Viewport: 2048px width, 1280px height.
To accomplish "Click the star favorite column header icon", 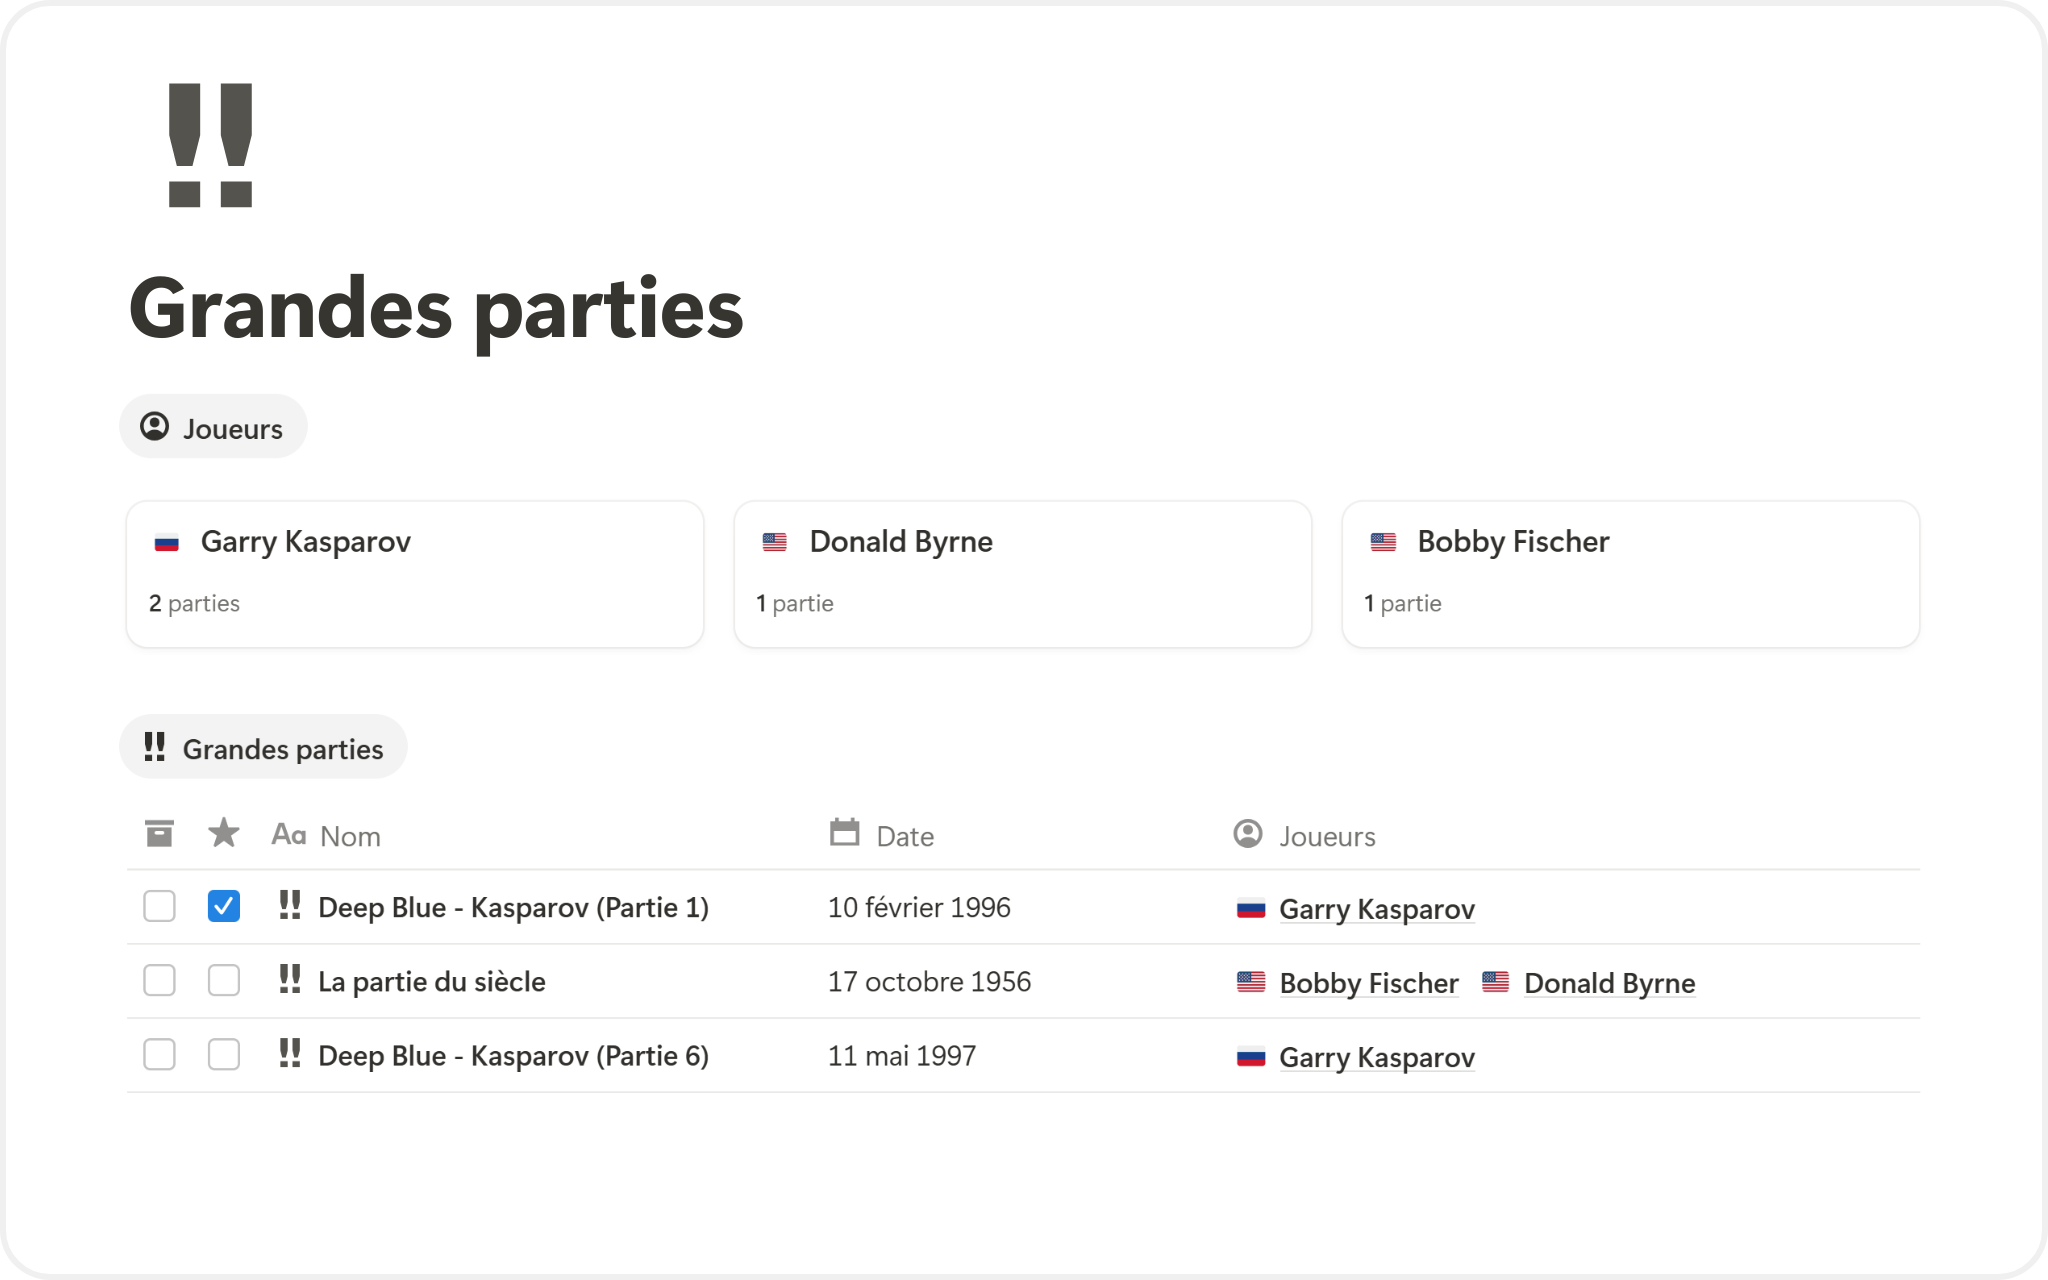I will (x=223, y=833).
